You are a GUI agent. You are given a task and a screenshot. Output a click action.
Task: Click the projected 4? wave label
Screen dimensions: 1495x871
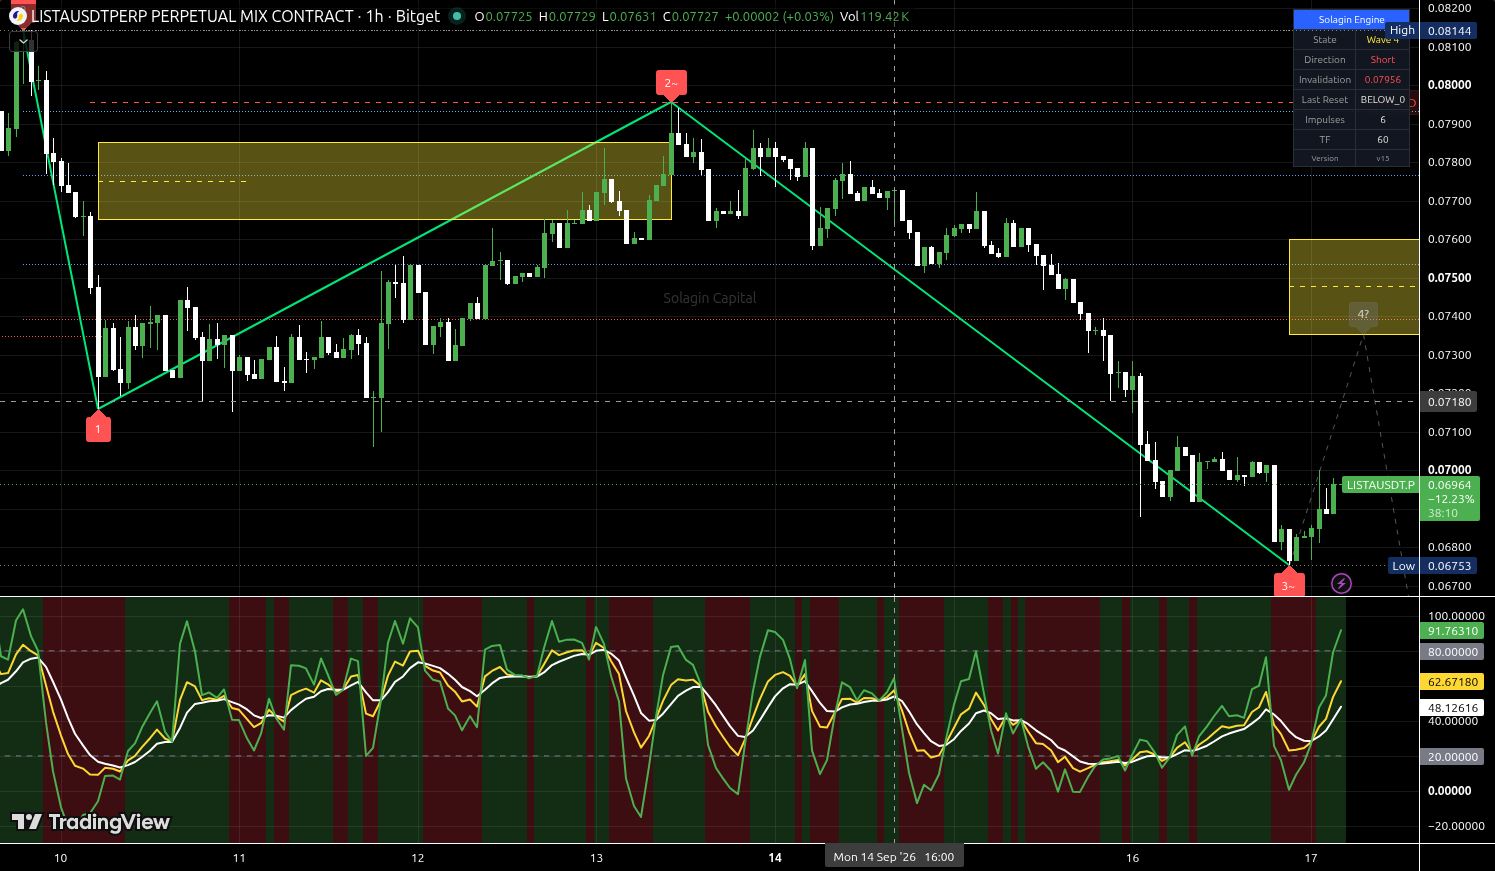point(1363,316)
